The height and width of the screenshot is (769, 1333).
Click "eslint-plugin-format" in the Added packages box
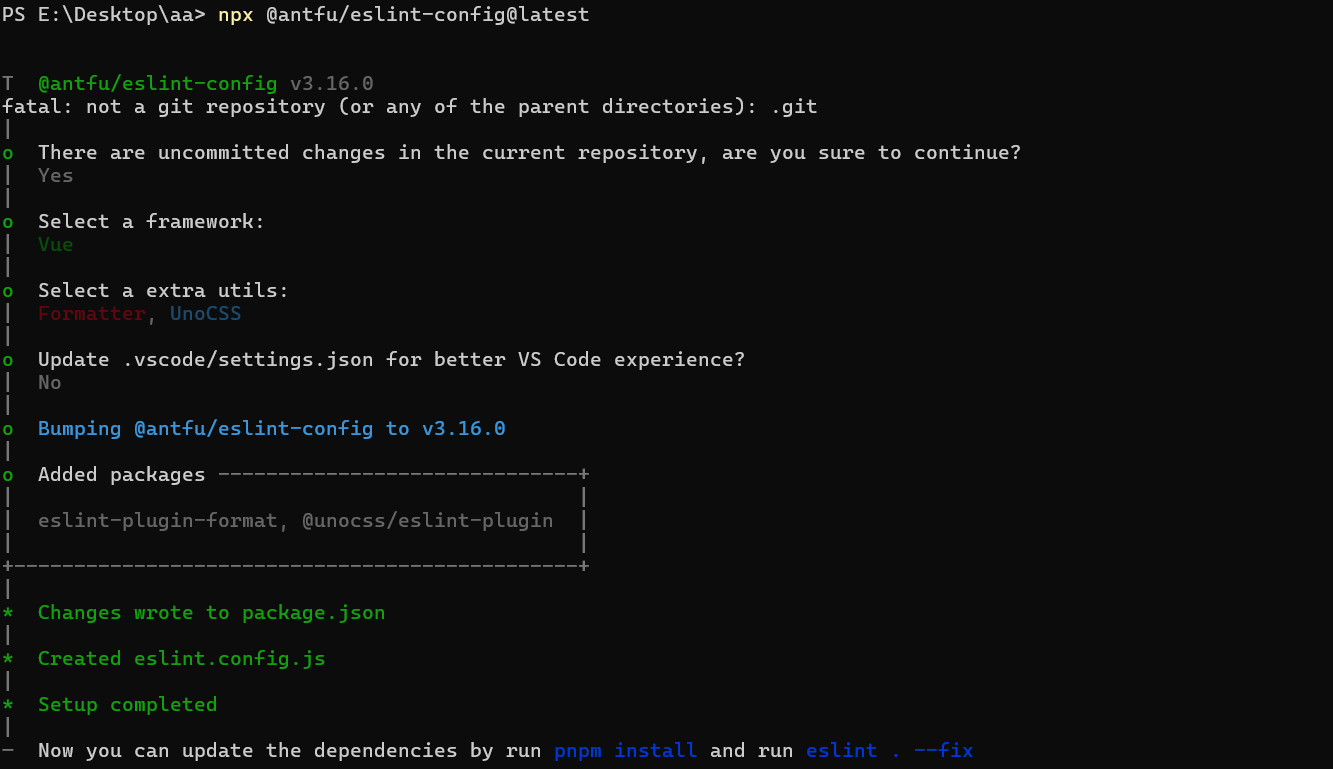pyautogui.click(x=157, y=521)
